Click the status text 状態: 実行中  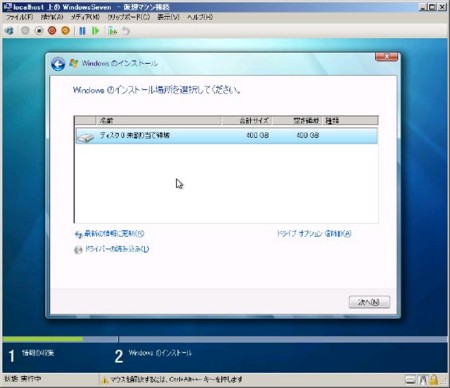tap(23, 379)
